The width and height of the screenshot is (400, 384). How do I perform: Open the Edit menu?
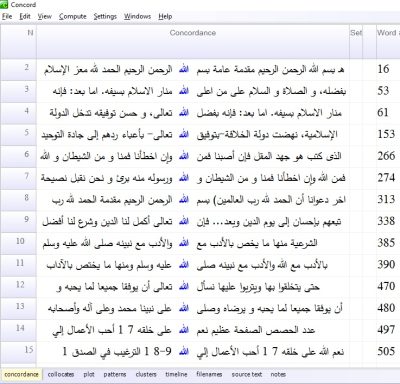(25, 16)
